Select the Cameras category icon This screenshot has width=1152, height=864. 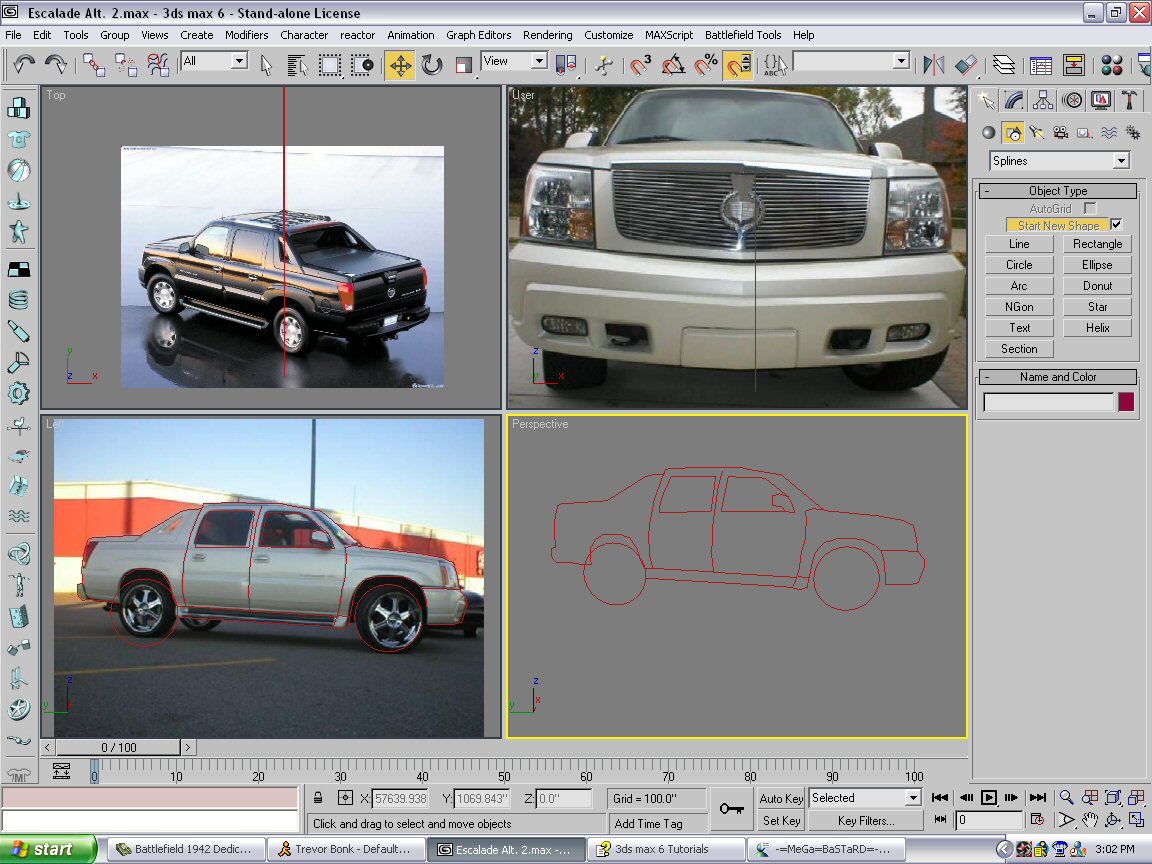(1060, 132)
